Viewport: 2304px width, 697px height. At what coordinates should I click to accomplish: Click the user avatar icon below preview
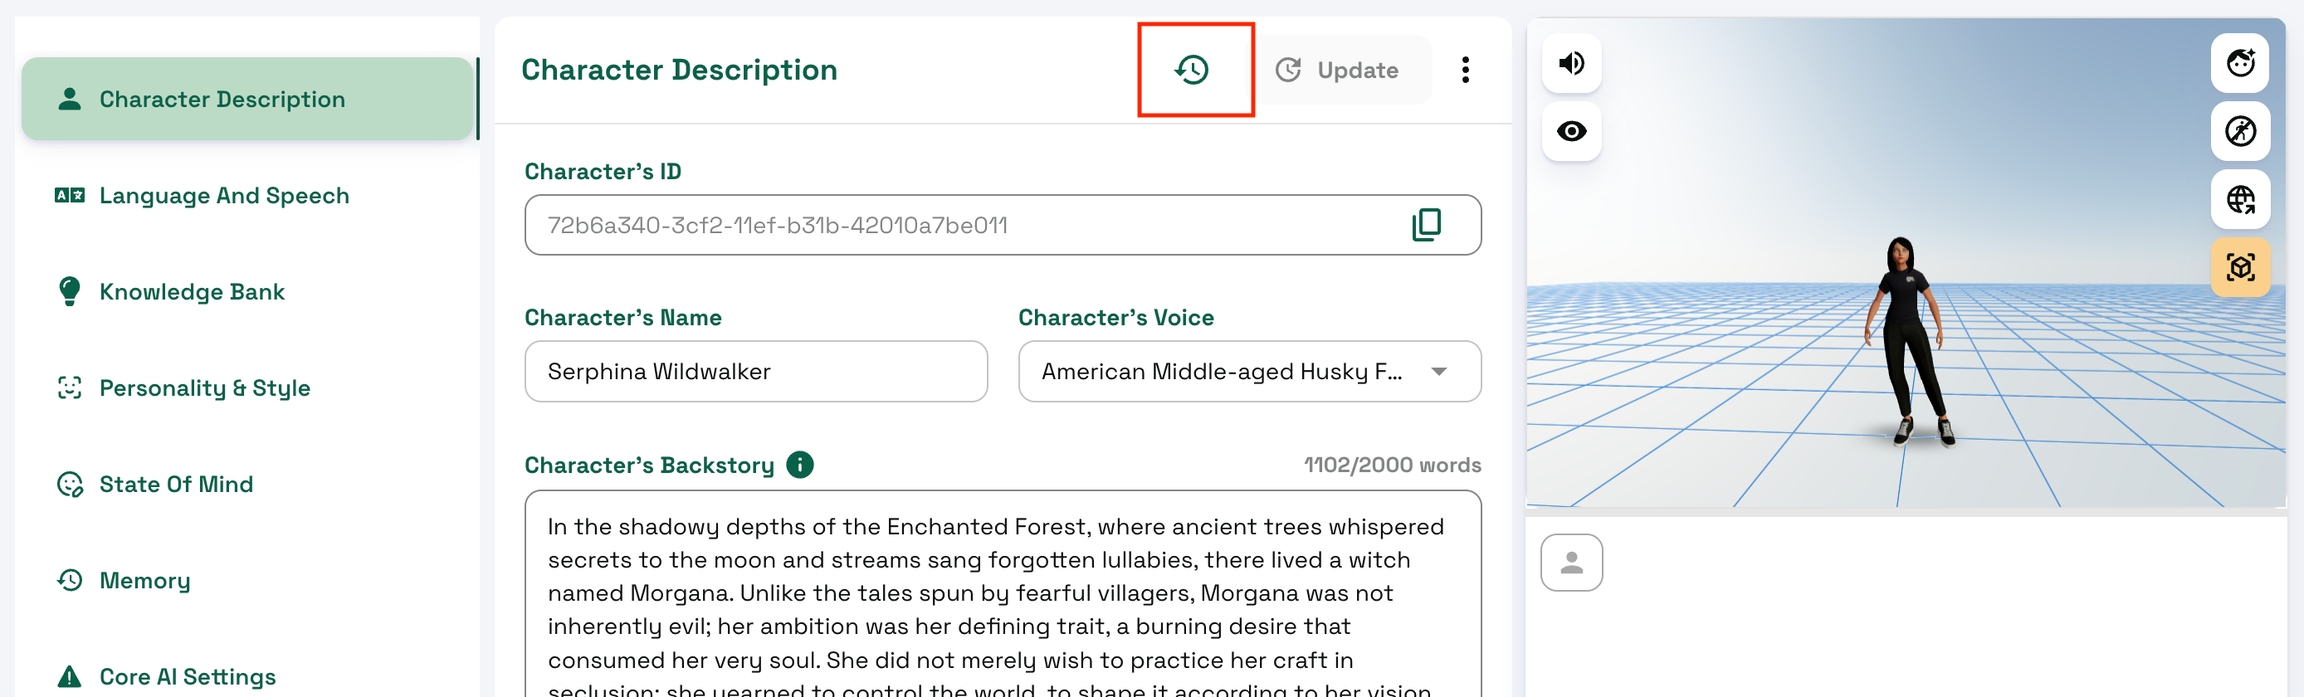1571,563
